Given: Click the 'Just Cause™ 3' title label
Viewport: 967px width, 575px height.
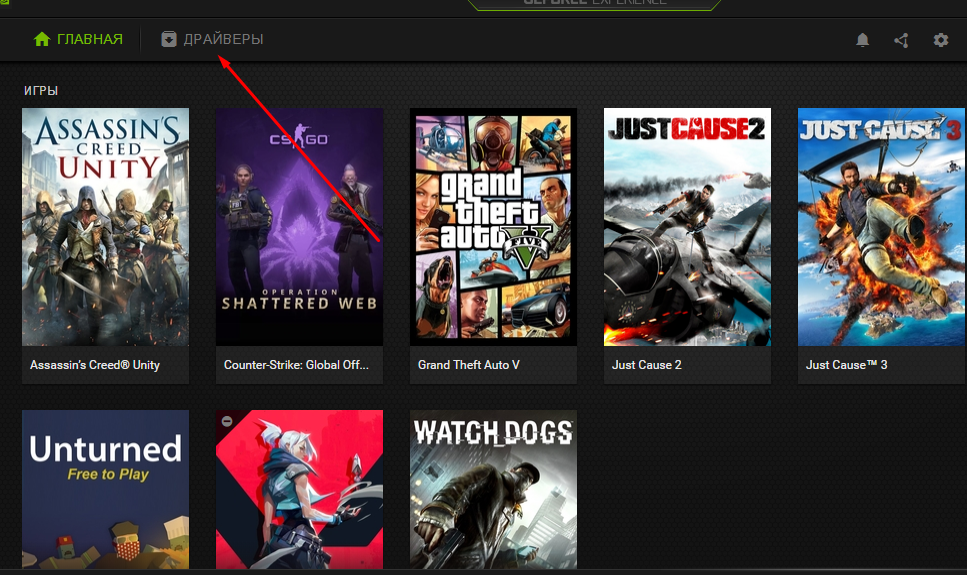Looking at the screenshot, I should [846, 365].
